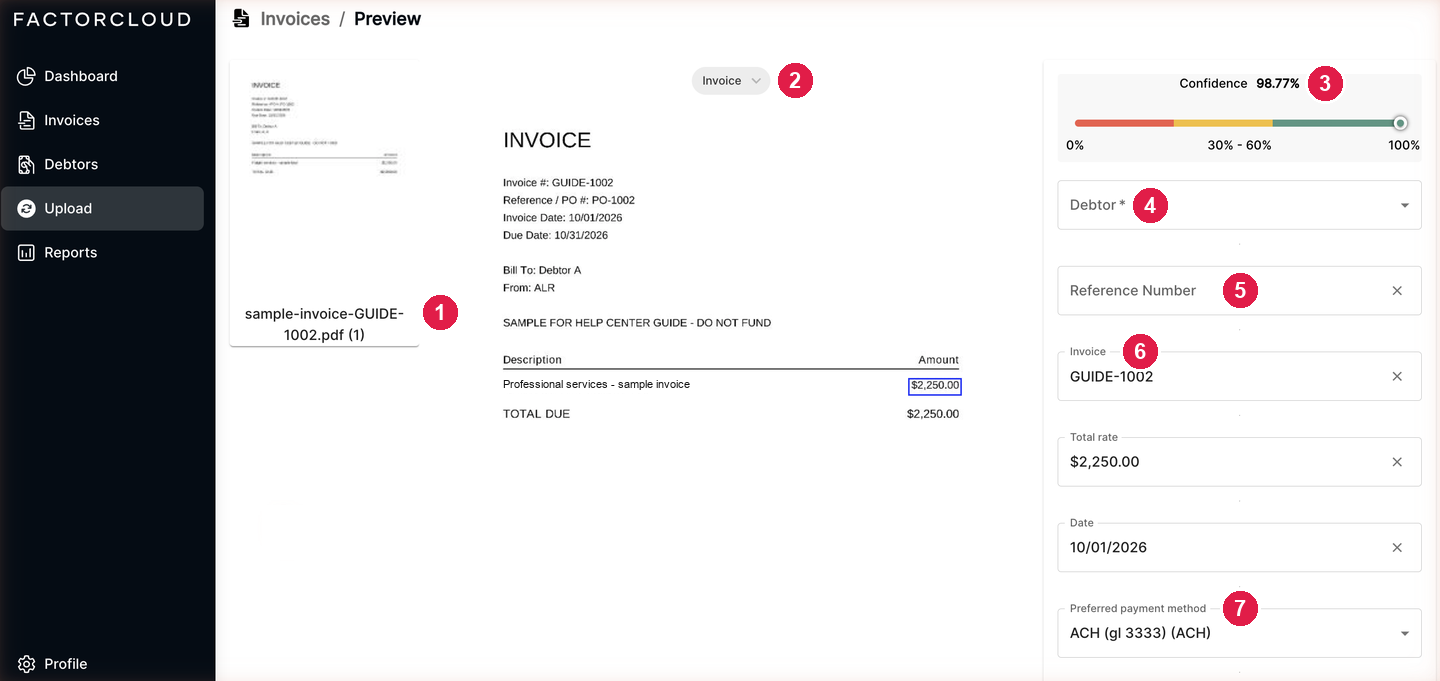The width and height of the screenshot is (1440, 681).
Task: Click the 'Reference / PO #: PO-1002' text
Action: (569, 200)
